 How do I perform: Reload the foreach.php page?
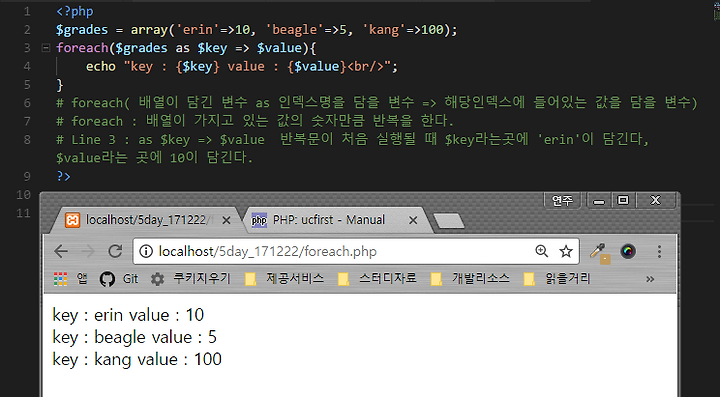click(115, 252)
